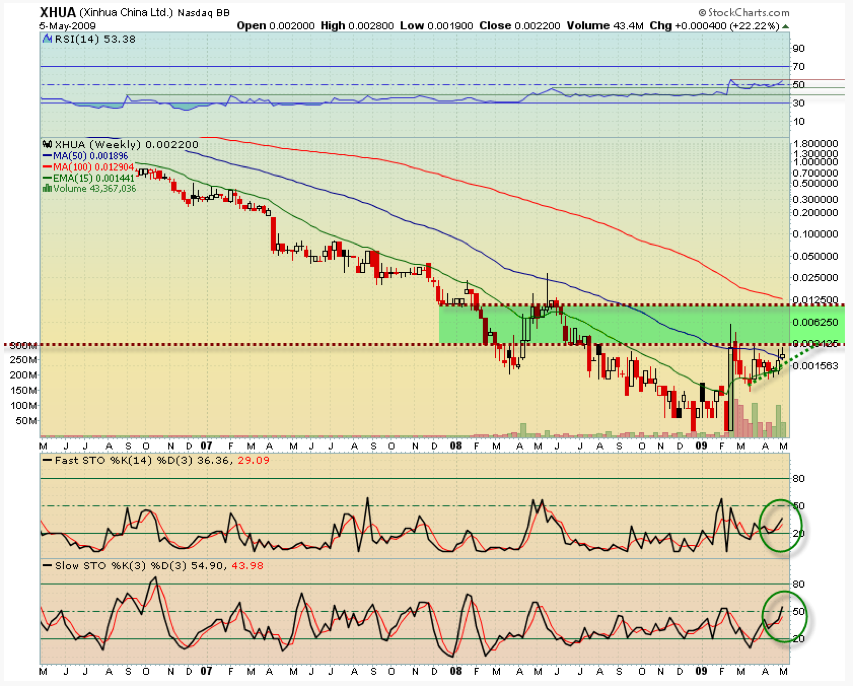Click the 250M volume axis label
This screenshot has height=686, width=853.
[23, 360]
